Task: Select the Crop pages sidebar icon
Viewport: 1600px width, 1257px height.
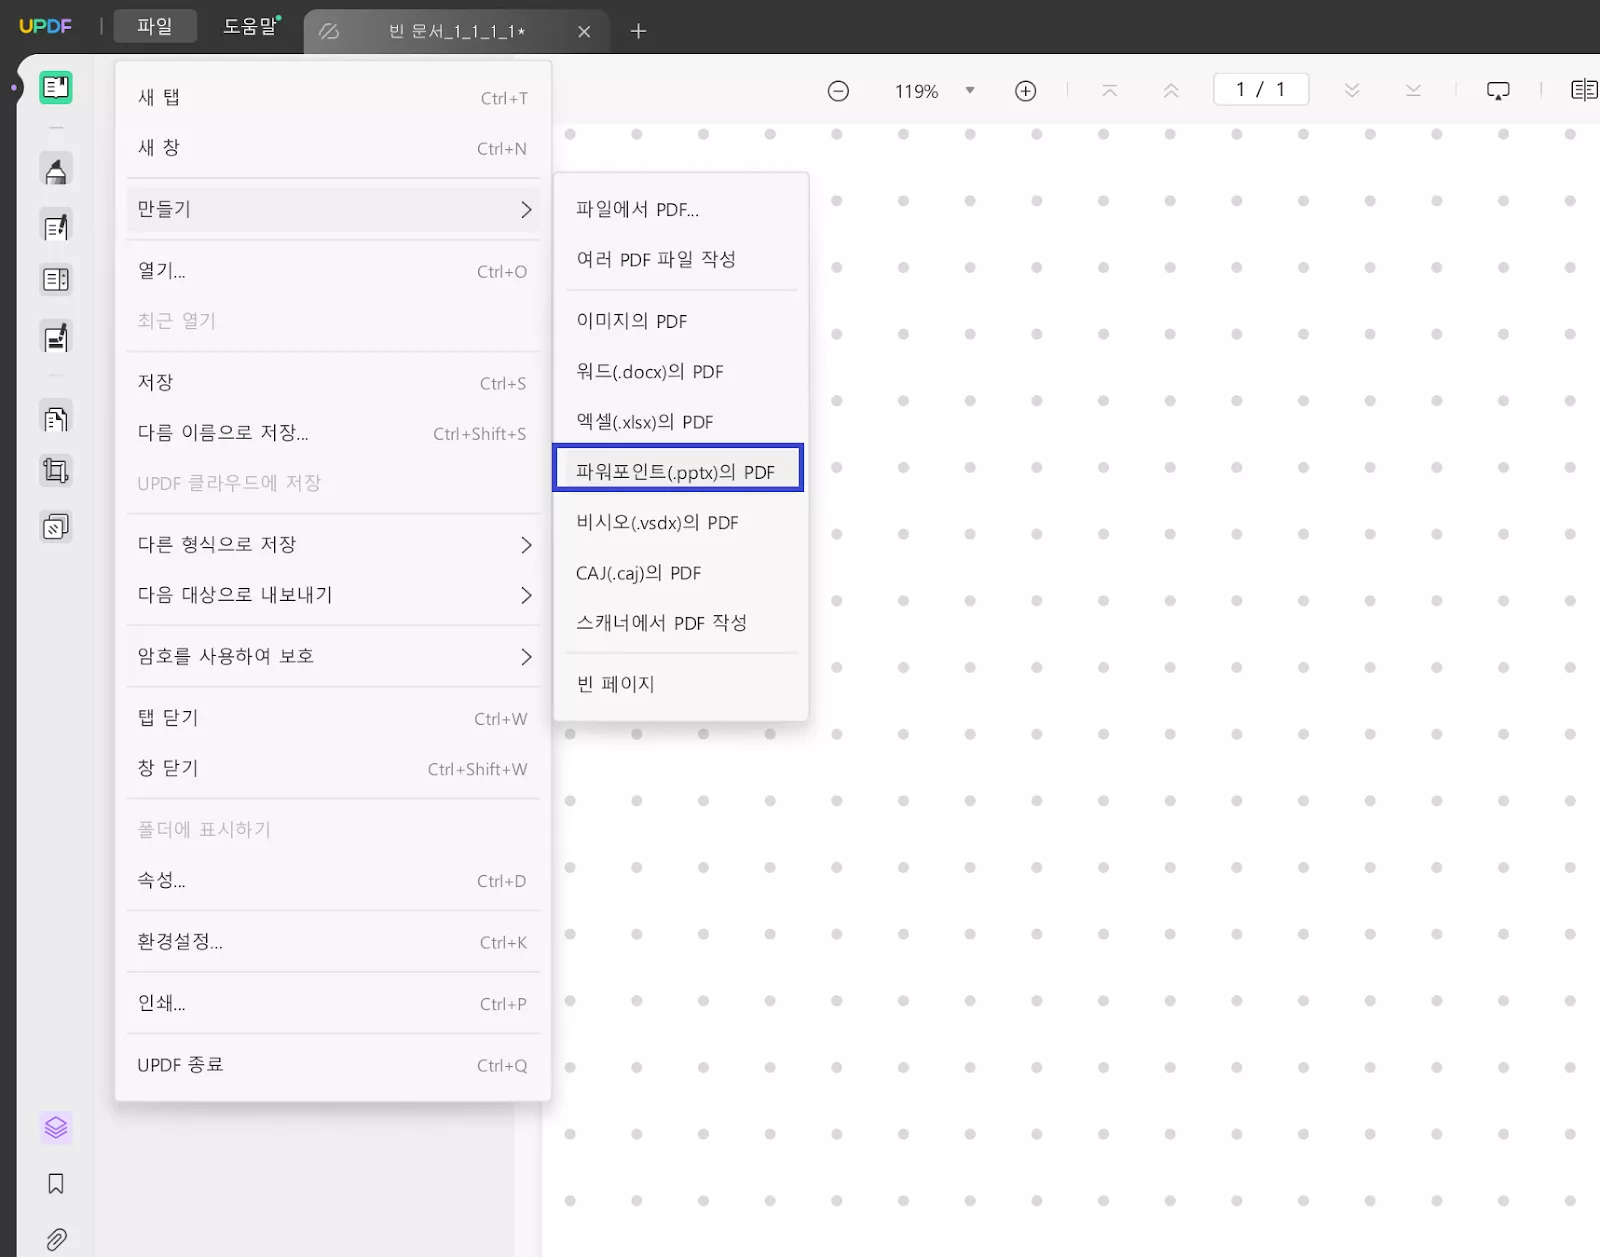Action: click(56, 470)
